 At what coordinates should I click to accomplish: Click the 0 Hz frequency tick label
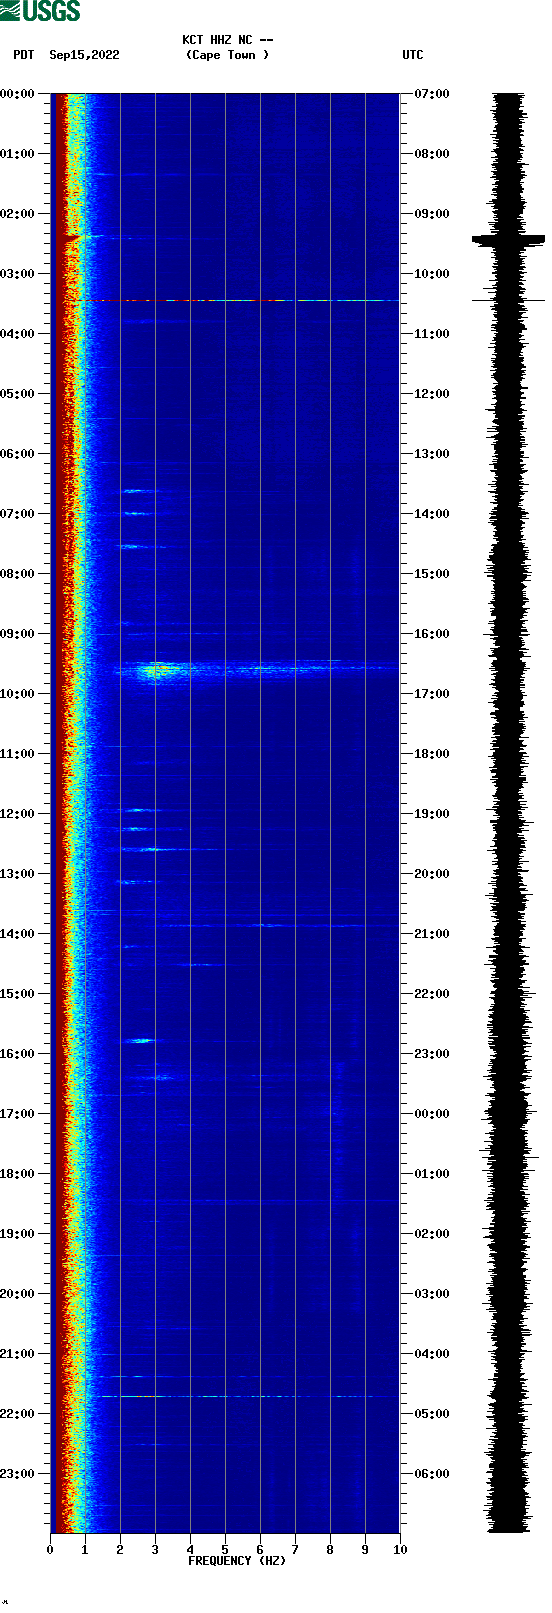[x=50, y=1550]
